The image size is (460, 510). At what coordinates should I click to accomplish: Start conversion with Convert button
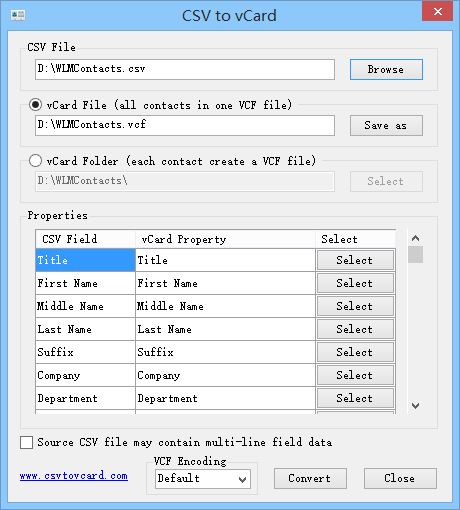click(310, 478)
